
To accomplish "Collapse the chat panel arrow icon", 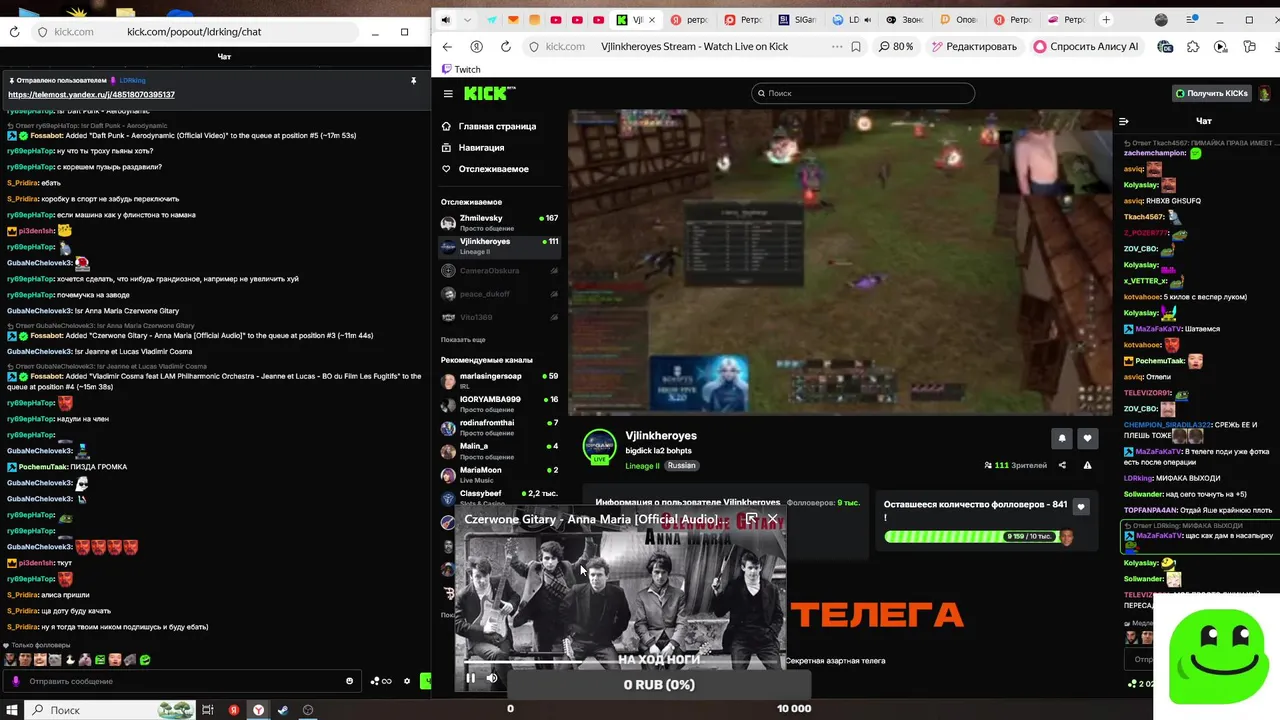I will (1124, 121).
